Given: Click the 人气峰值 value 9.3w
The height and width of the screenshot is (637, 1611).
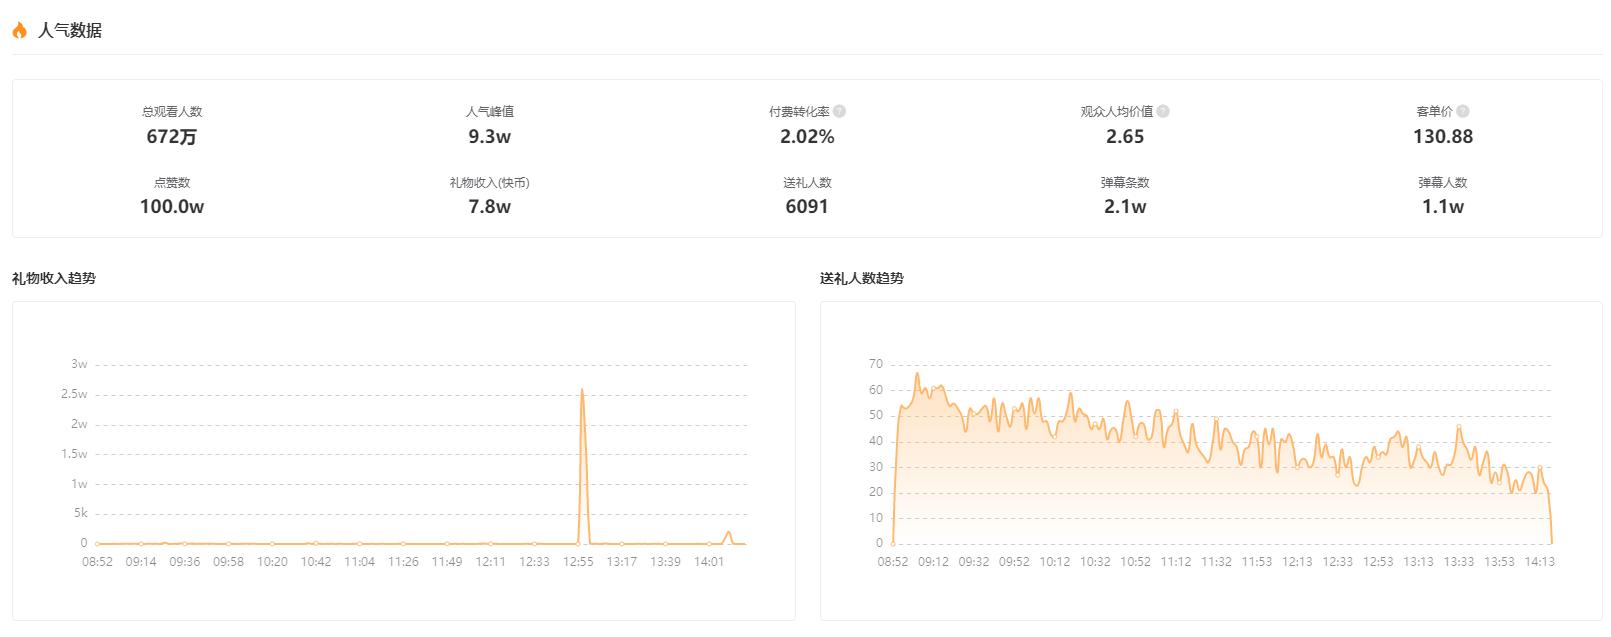Looking at the screenshot, I should tap(490, 137).
